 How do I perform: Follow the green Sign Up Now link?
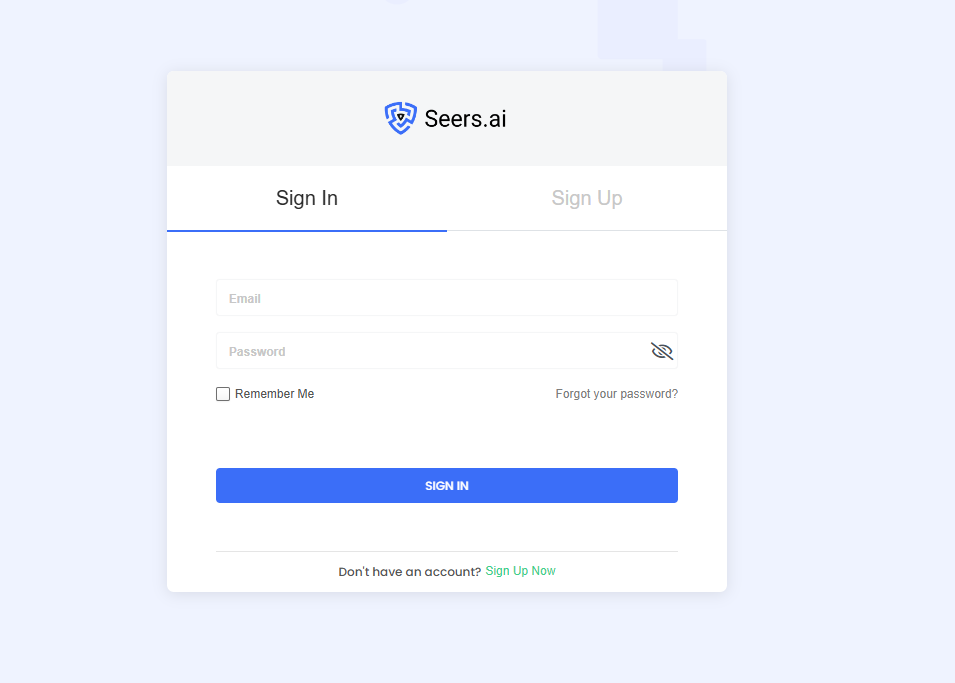pos(520,571)
